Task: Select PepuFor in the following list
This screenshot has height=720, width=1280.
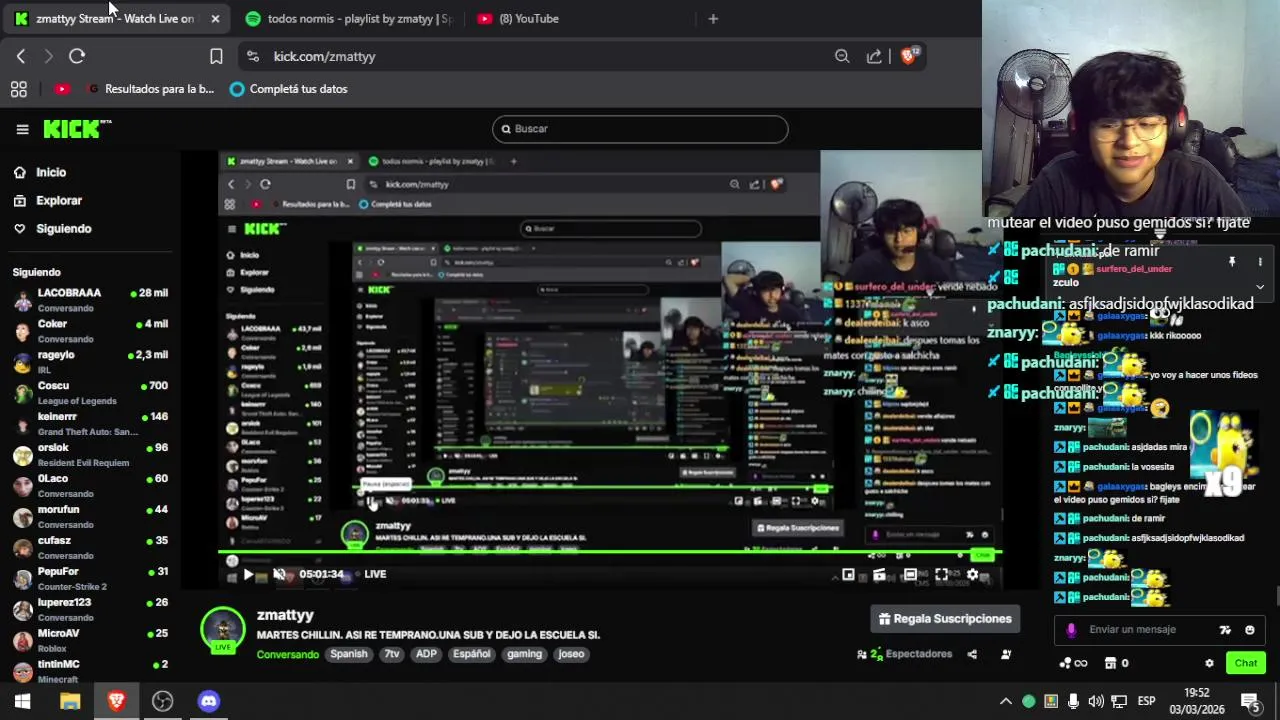Action: click(x=90, y=579)
